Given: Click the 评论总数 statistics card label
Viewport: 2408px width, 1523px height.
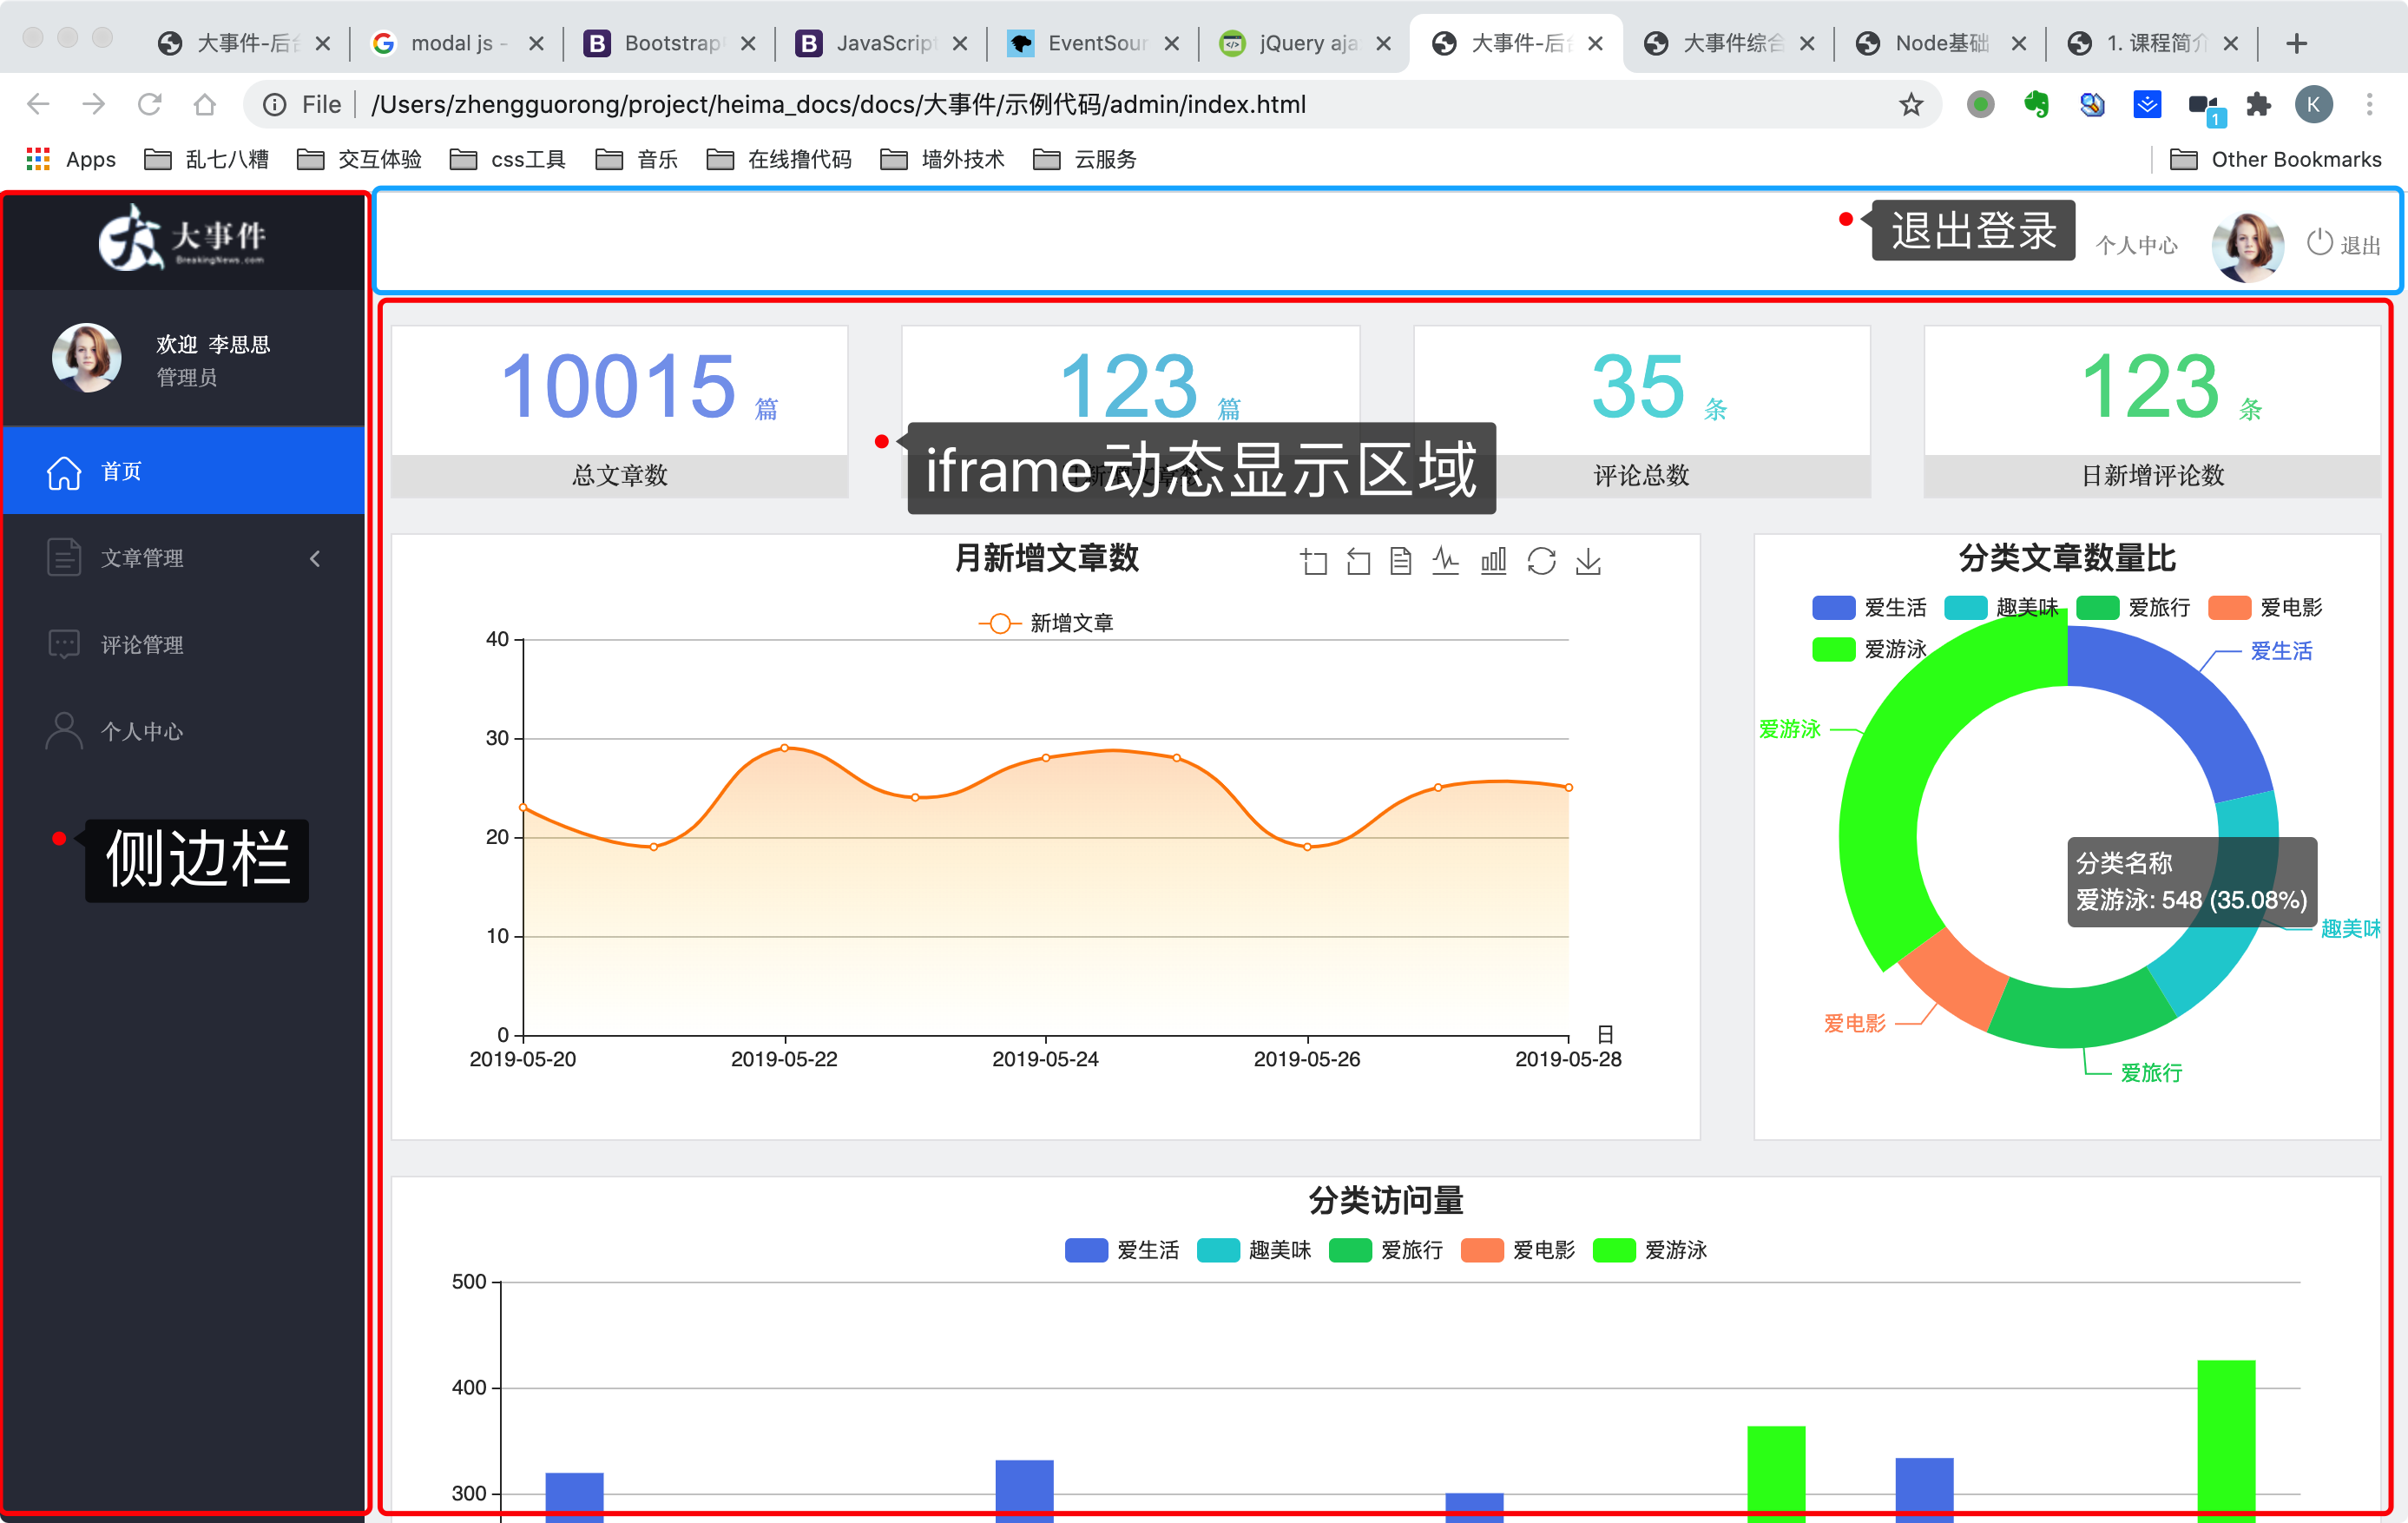Looking at the screenshot, I should pyautogui.click(x=1641, y=475).
